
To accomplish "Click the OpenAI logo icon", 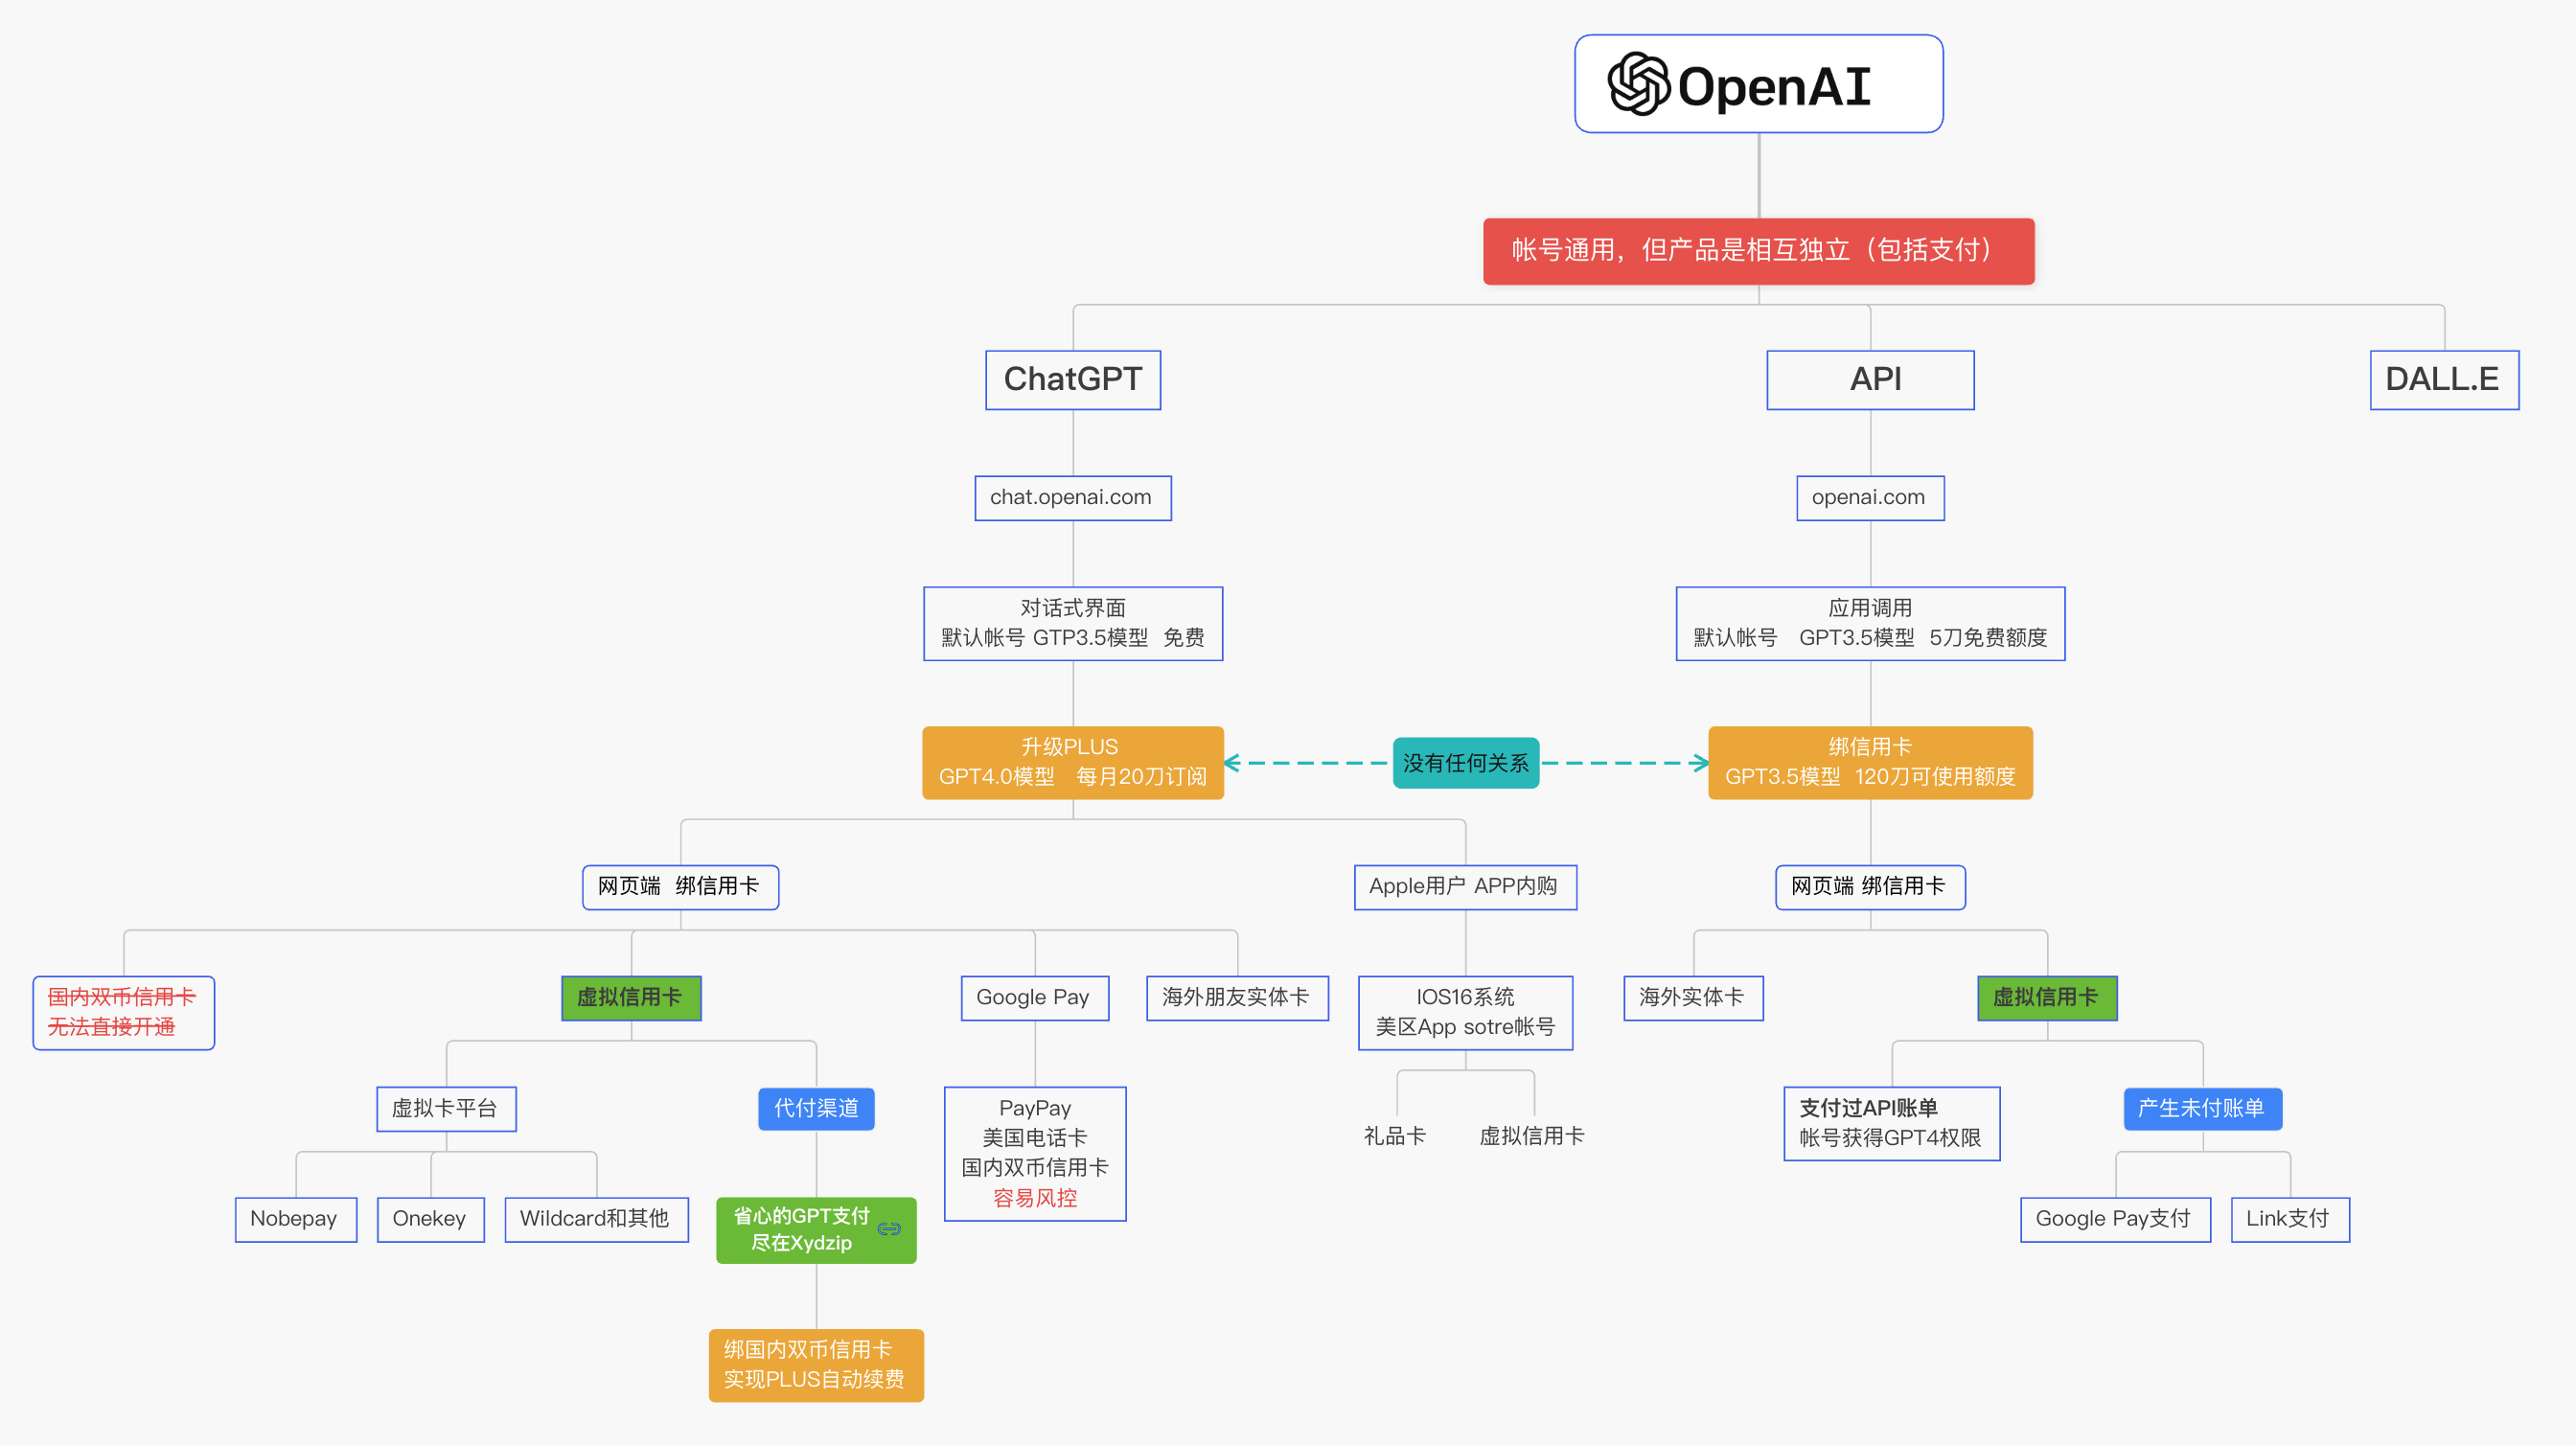I will 1638,84.
